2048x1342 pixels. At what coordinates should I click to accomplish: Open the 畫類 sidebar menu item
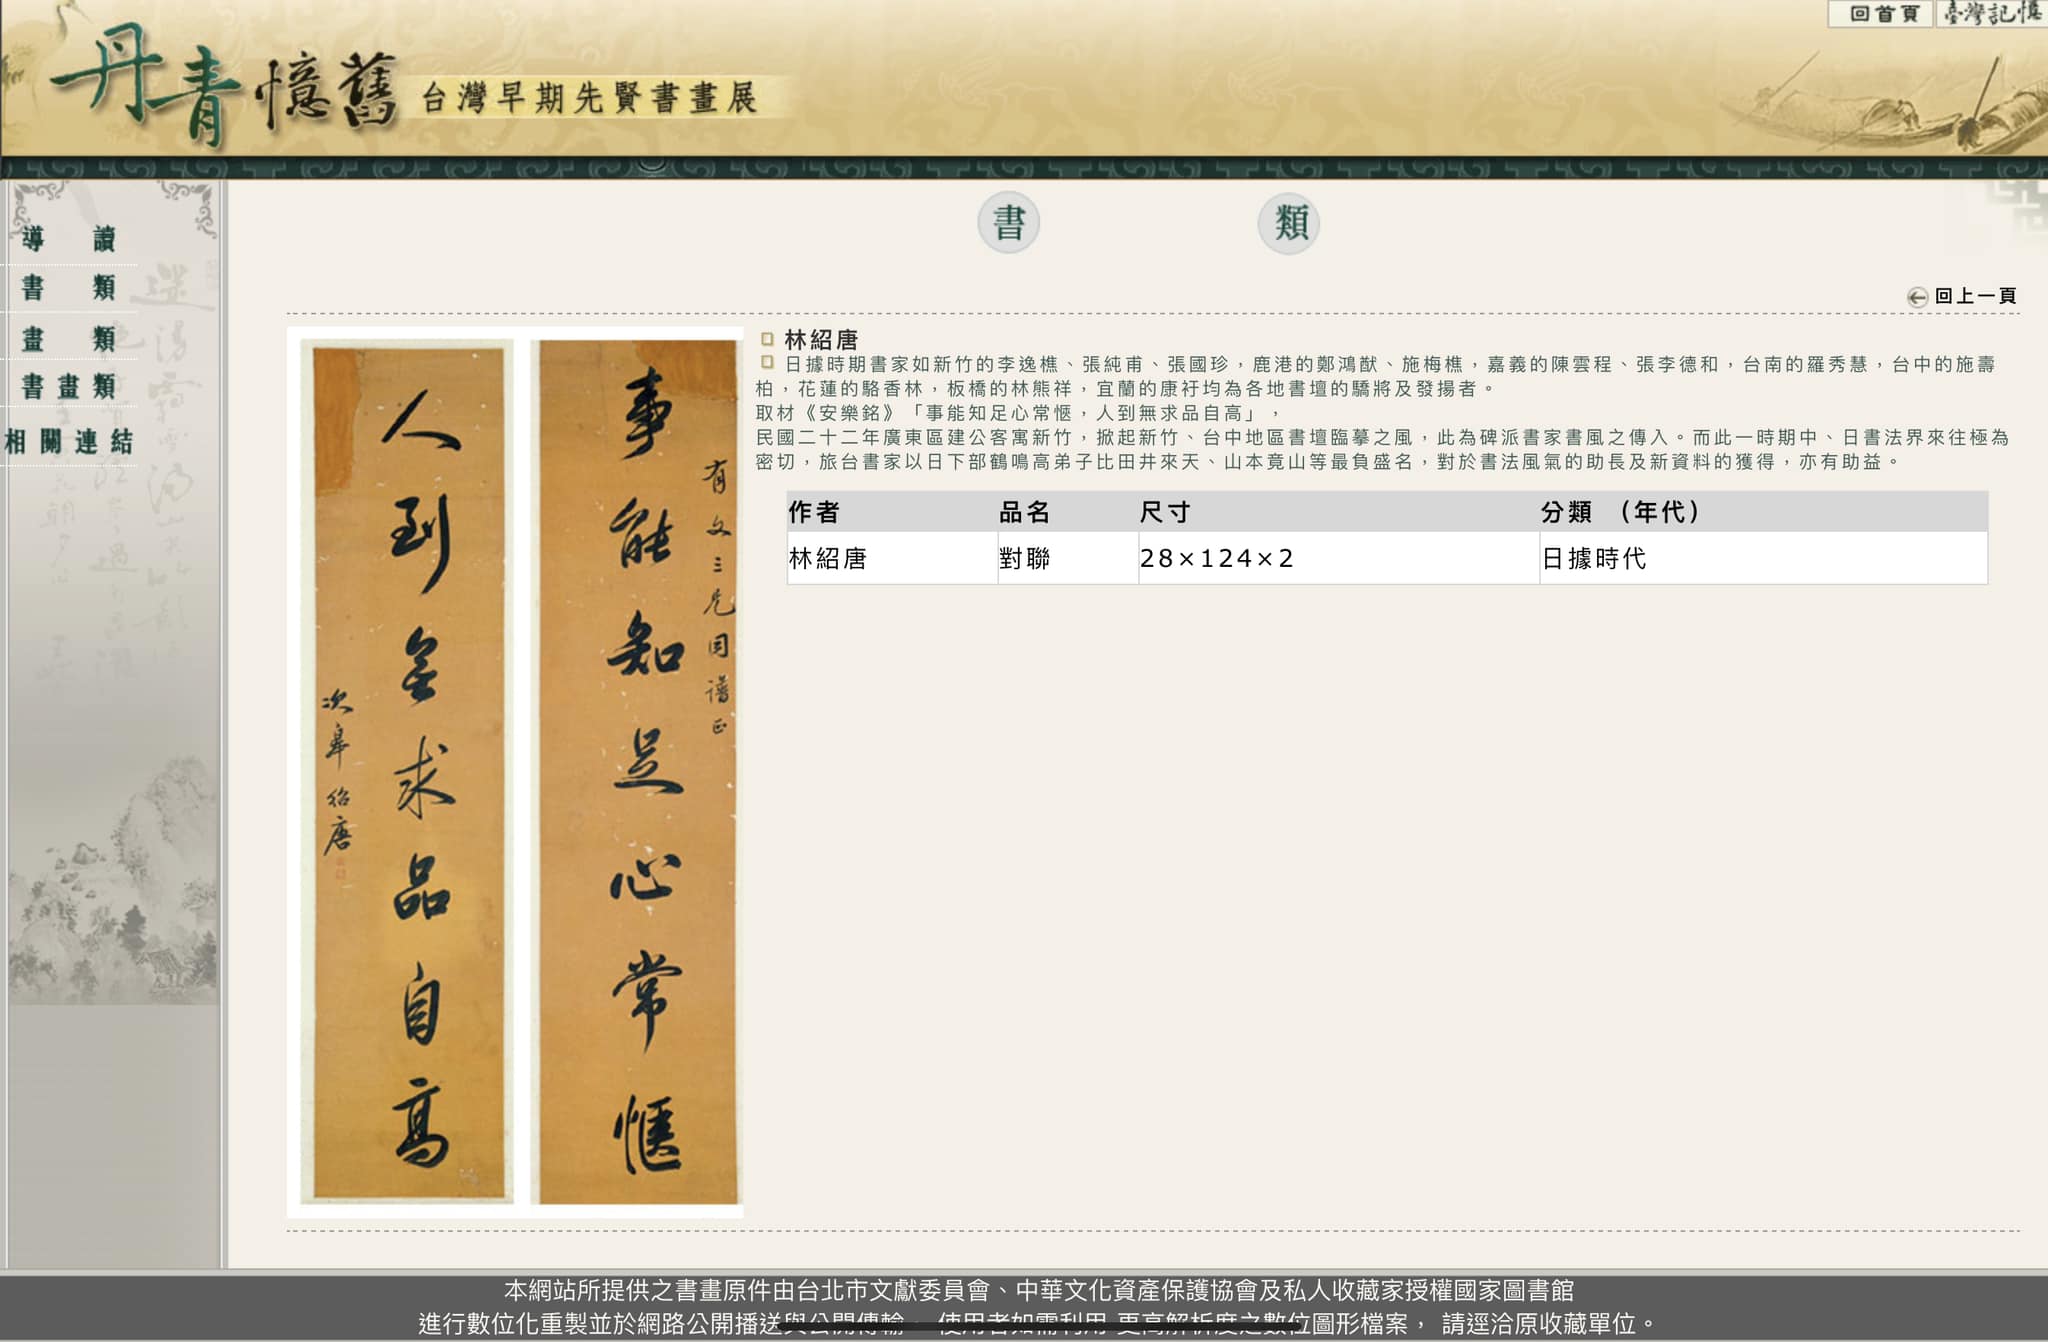[x=69, y=338]
